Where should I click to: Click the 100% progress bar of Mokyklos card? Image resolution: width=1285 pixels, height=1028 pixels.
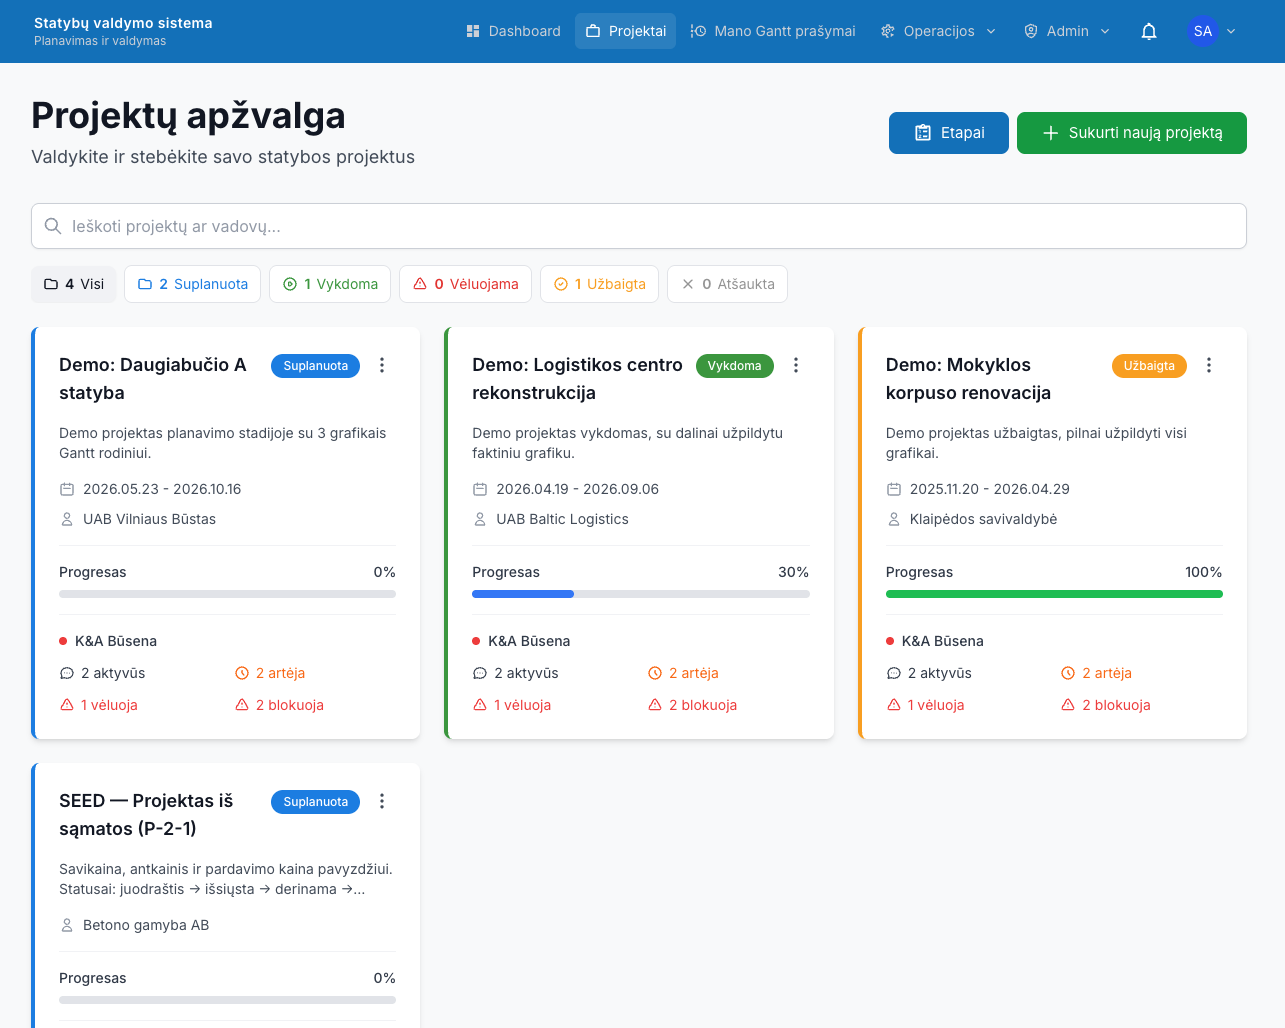click(1054, 594)
